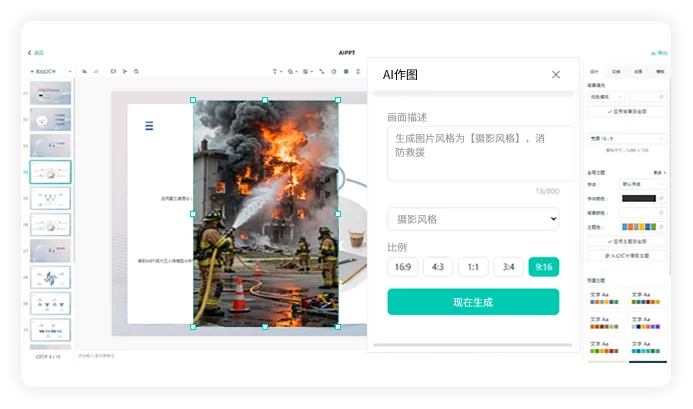Select the 9:16 aspect ratio
Screen dimensions: 693x409
(544, 267)
